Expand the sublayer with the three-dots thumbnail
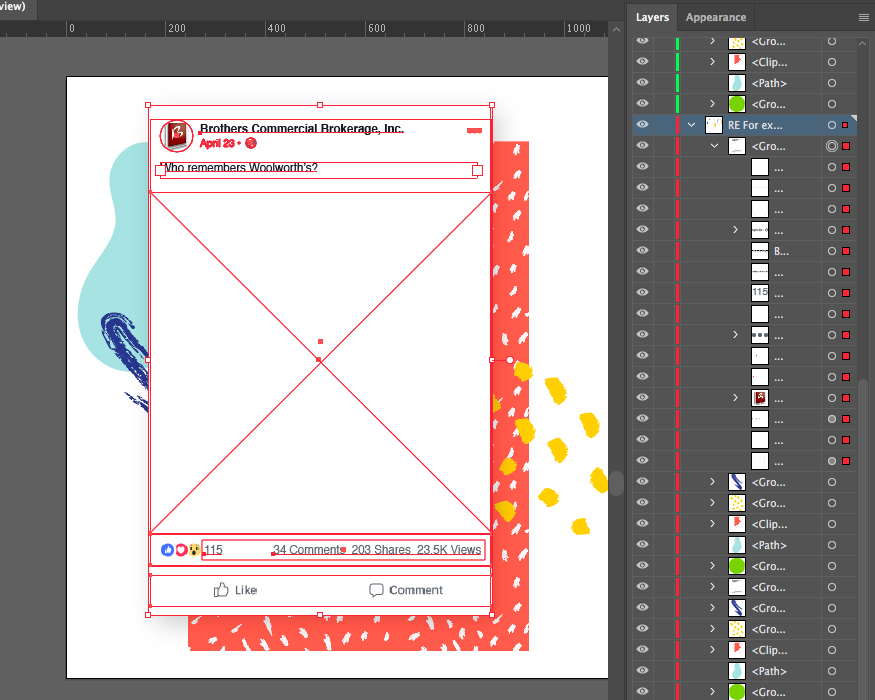Screen dimensions: 875x700 (x=735, y=335)
